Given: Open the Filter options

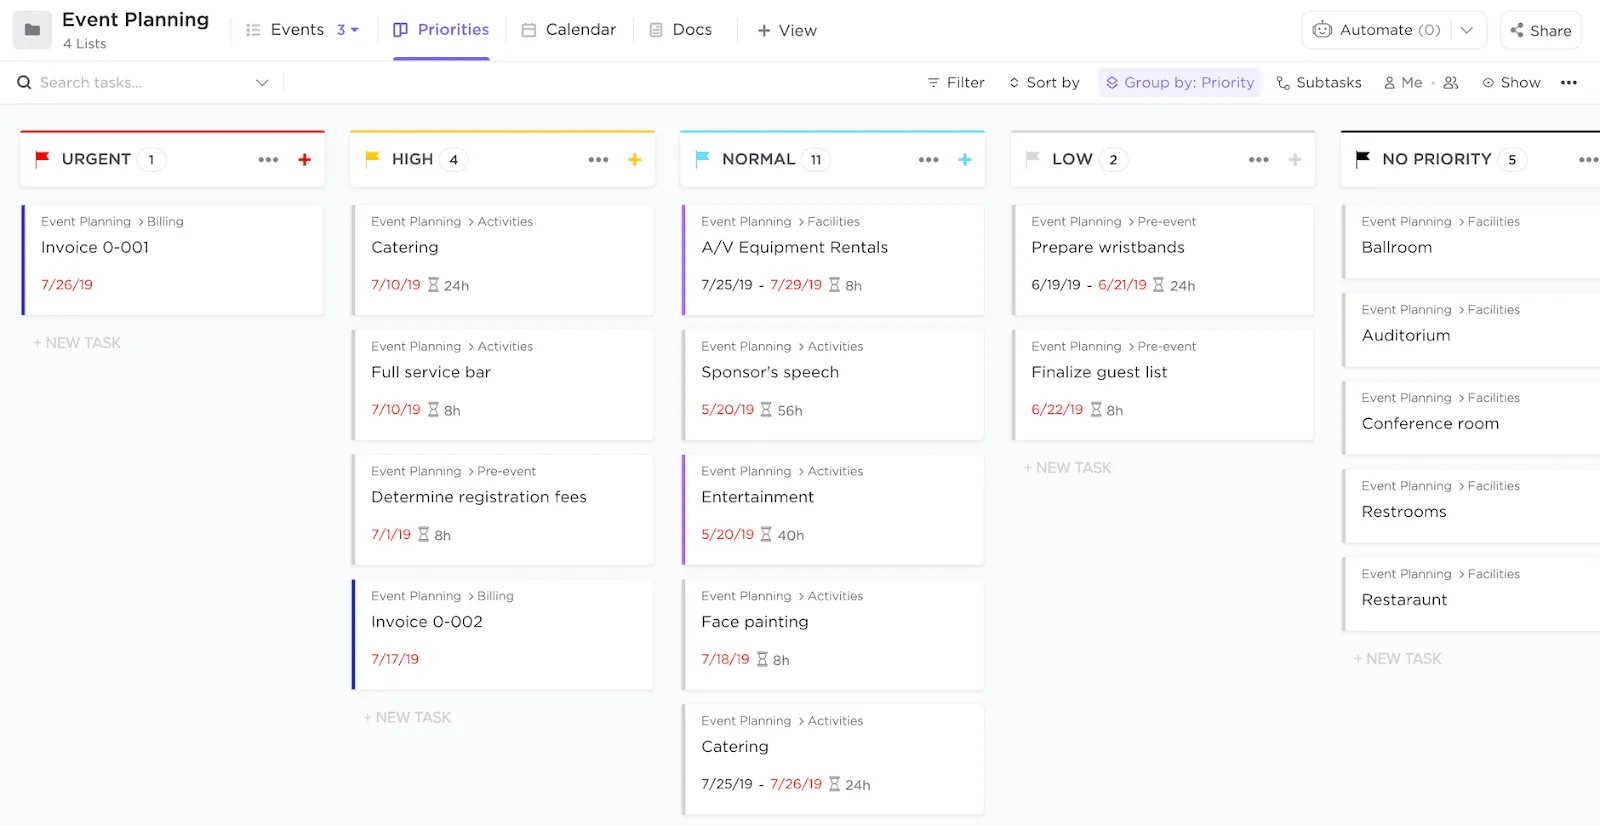Looking at the screenshot, I should (956, 83).
